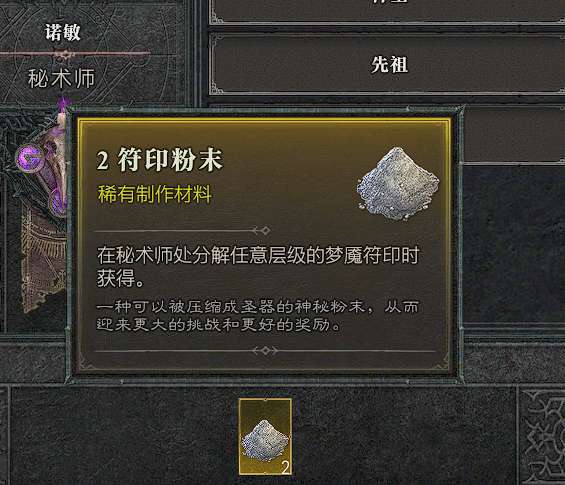Screen dimensions: 565x485
Task: Click the purple flame marker under 秘术师
Action: pos(63,104)
